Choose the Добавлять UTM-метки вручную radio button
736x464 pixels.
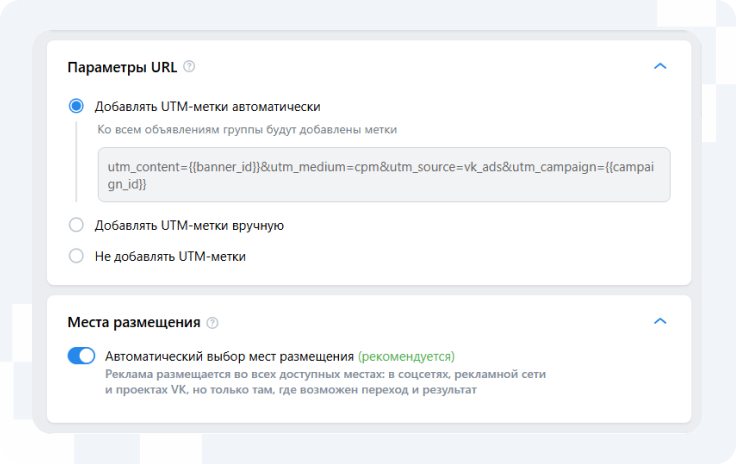pyautogui.click(x=76, y=225)
